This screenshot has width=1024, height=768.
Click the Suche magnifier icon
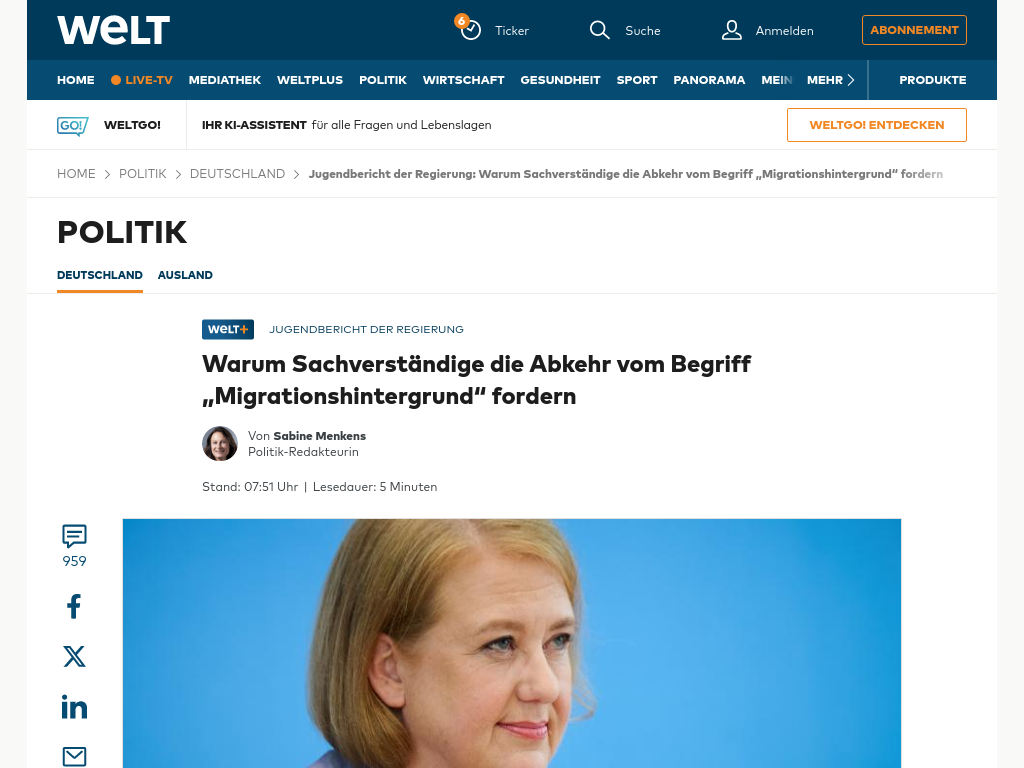point(600,30)
